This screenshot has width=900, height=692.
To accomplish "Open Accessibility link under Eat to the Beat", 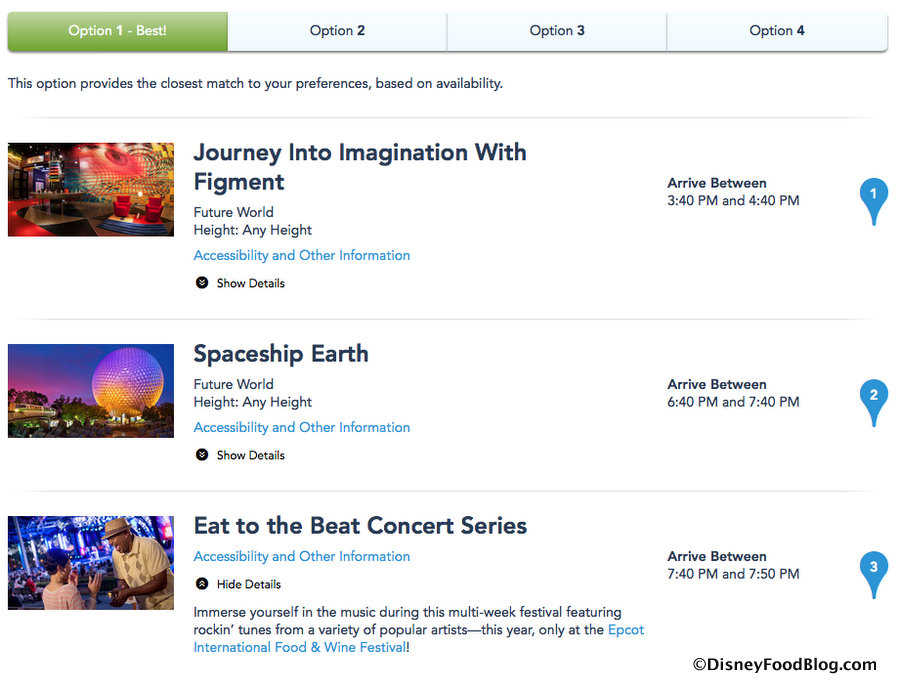I will click(302, 556).
